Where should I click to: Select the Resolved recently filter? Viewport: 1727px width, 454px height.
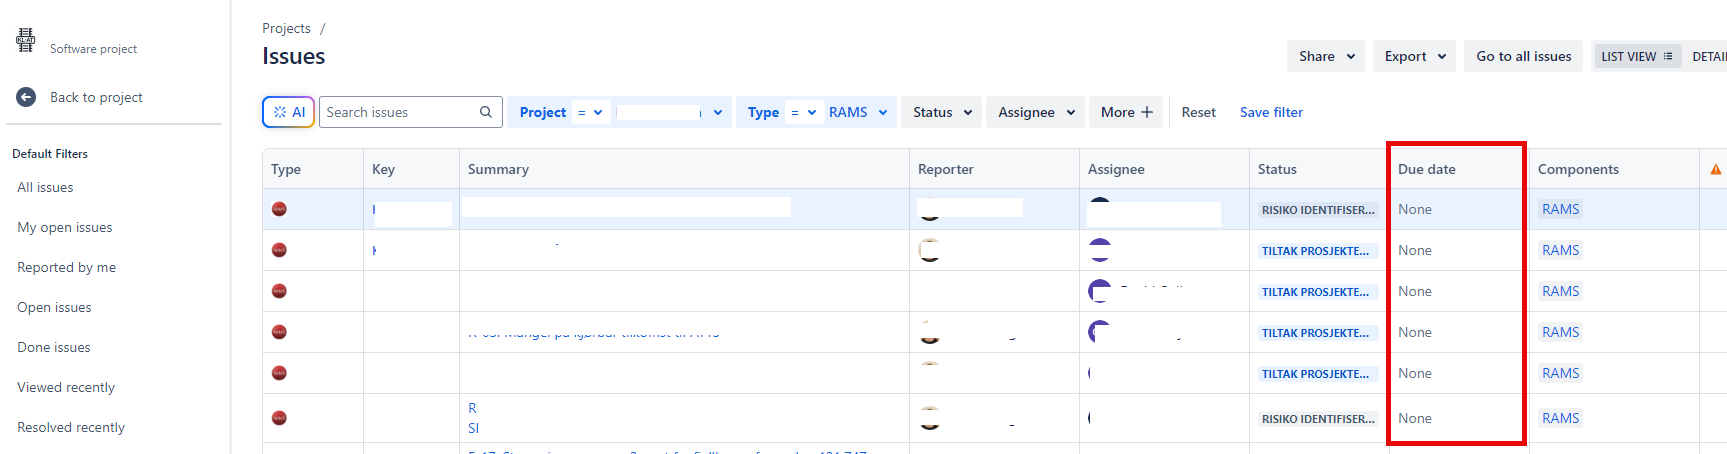tap(71, 427)
